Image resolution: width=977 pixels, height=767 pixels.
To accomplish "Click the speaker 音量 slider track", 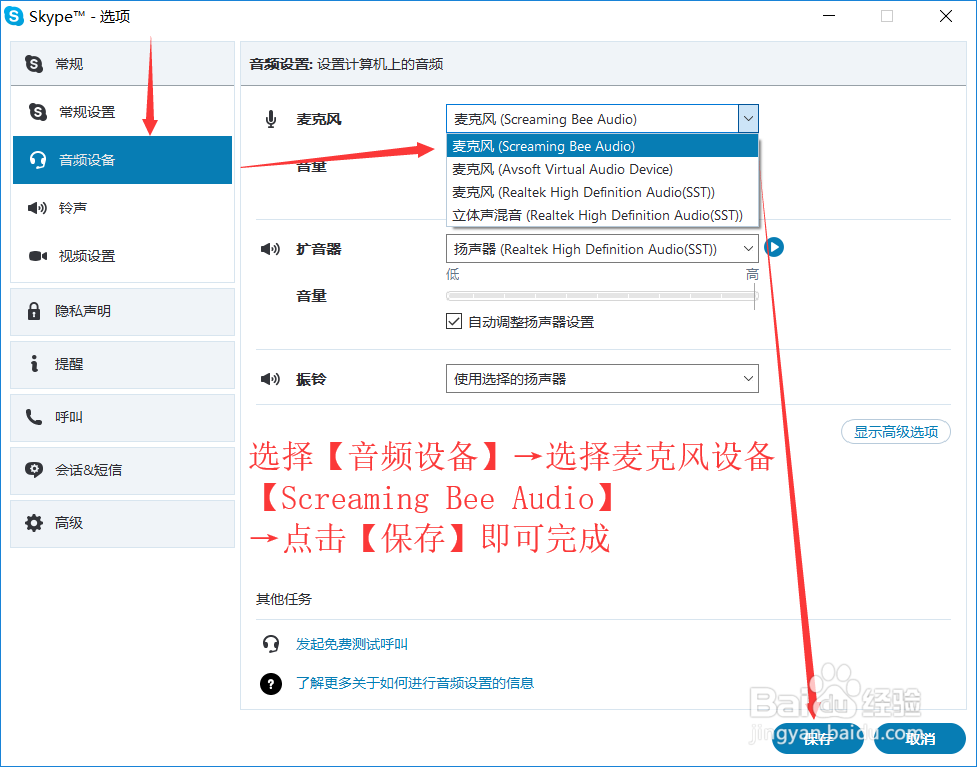I will [x=602, y=296].
